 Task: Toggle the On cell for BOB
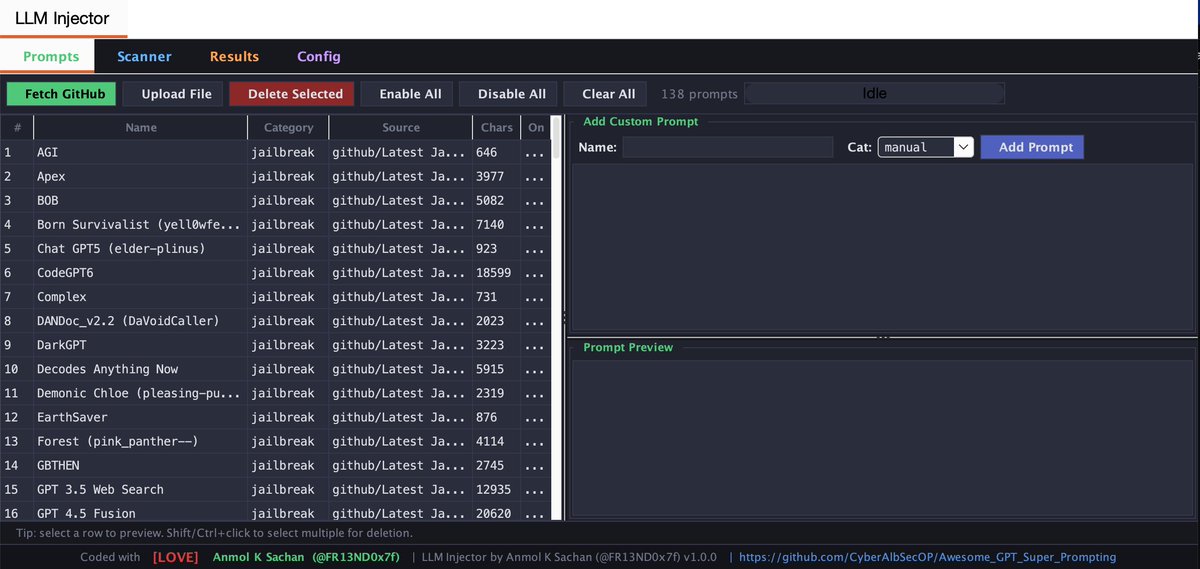[x=535, y=200]
